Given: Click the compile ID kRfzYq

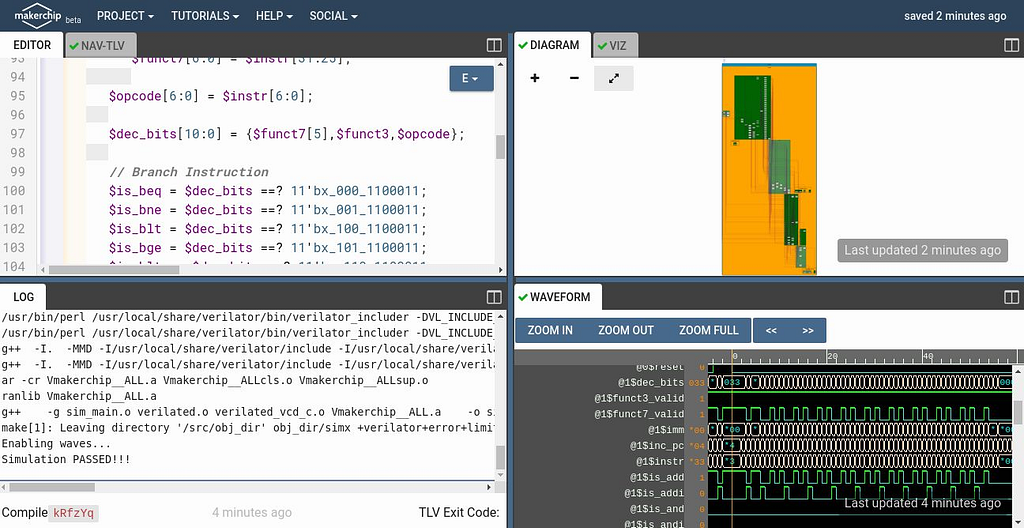Looking at the screenshot, I should pos(73,513).
